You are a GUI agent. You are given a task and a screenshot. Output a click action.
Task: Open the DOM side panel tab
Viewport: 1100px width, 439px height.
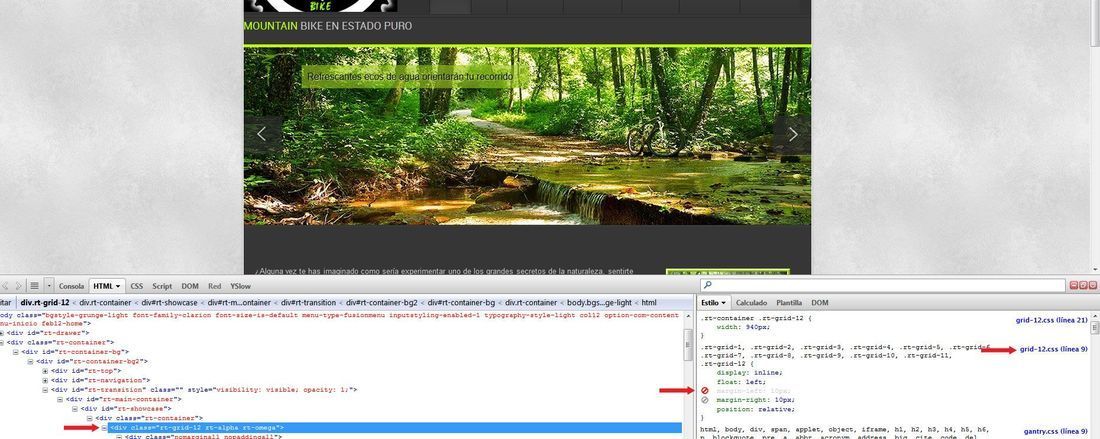(820, 303)
